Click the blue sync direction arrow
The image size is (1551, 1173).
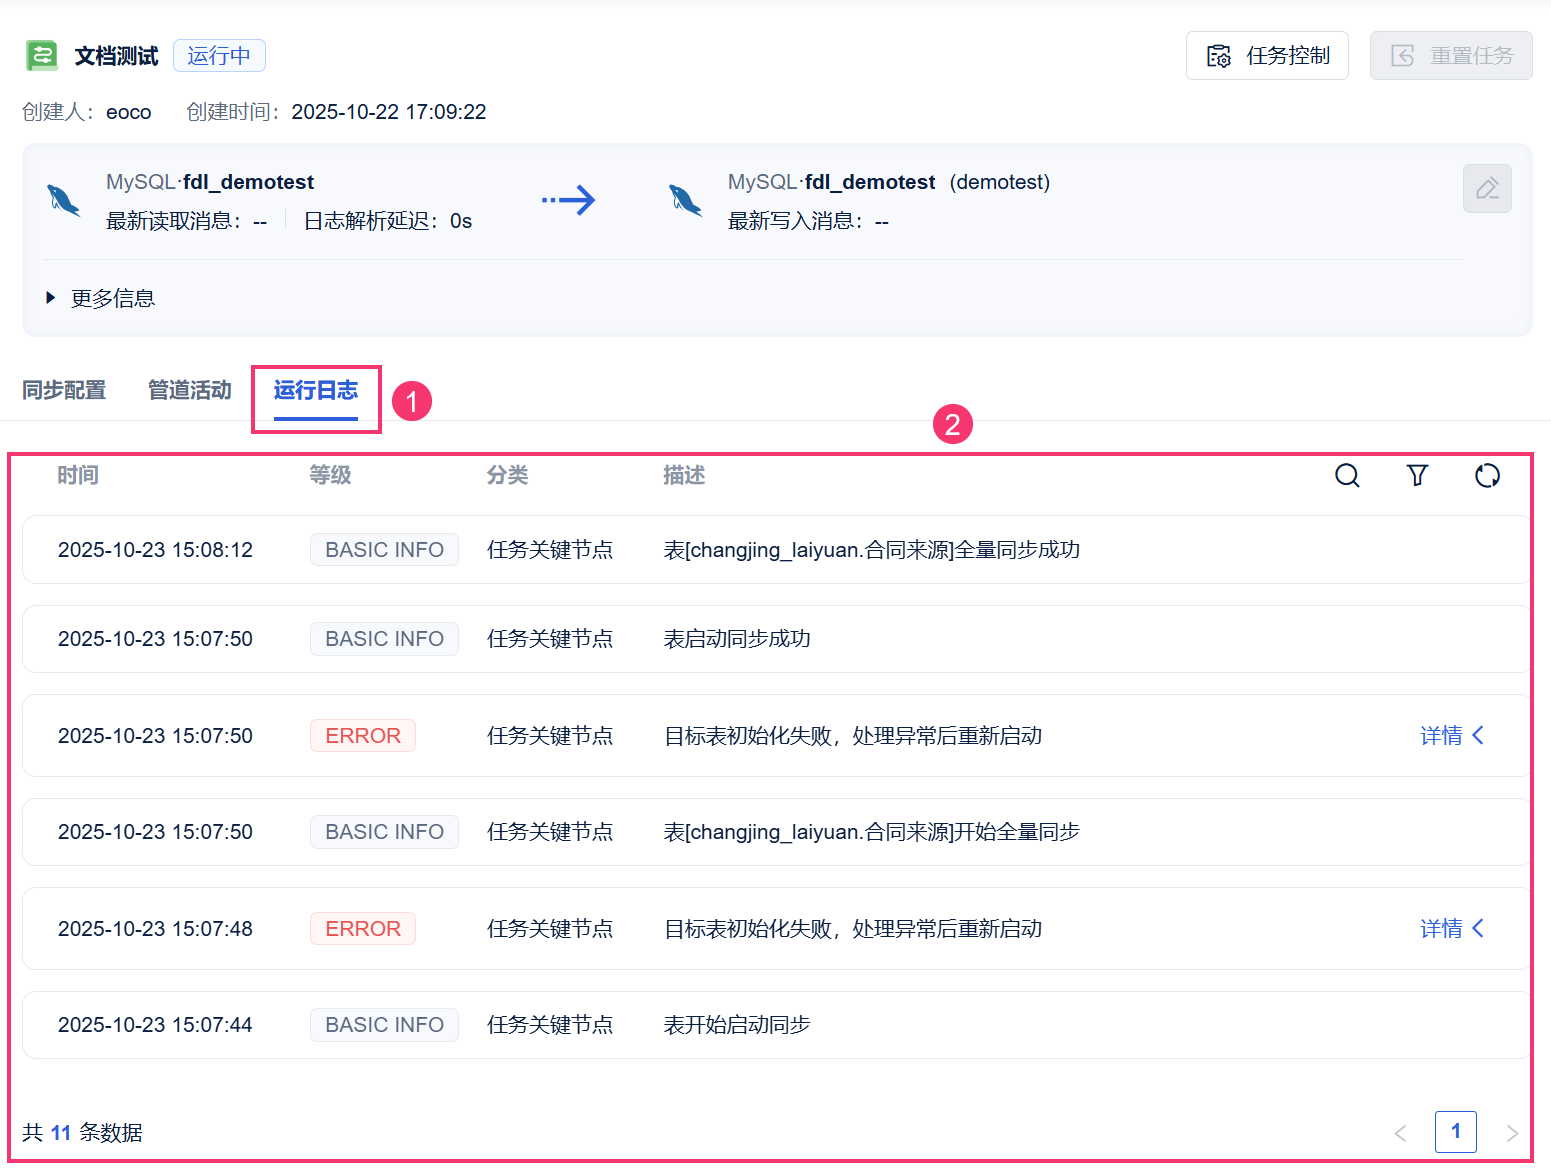[x=568, y=200]
